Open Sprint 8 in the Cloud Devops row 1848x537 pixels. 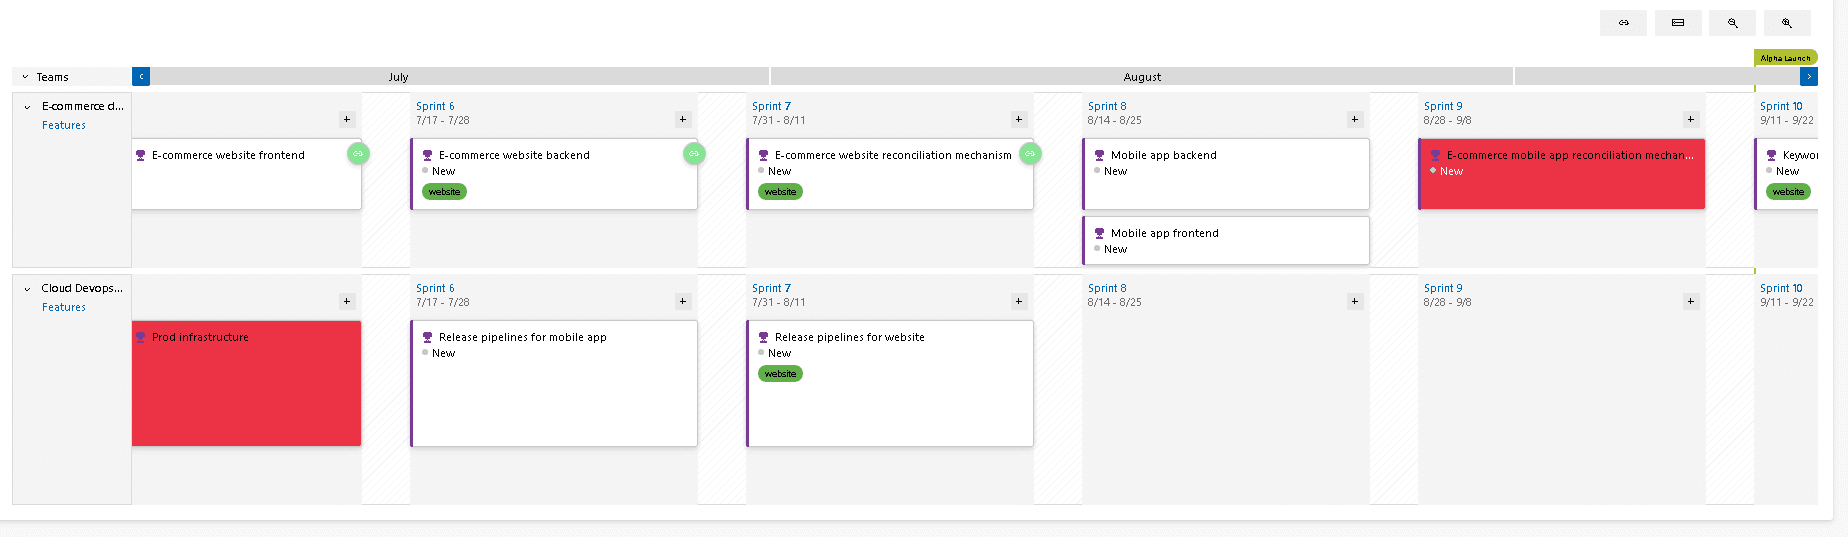pyautogui.click(x=1107, y=288)
